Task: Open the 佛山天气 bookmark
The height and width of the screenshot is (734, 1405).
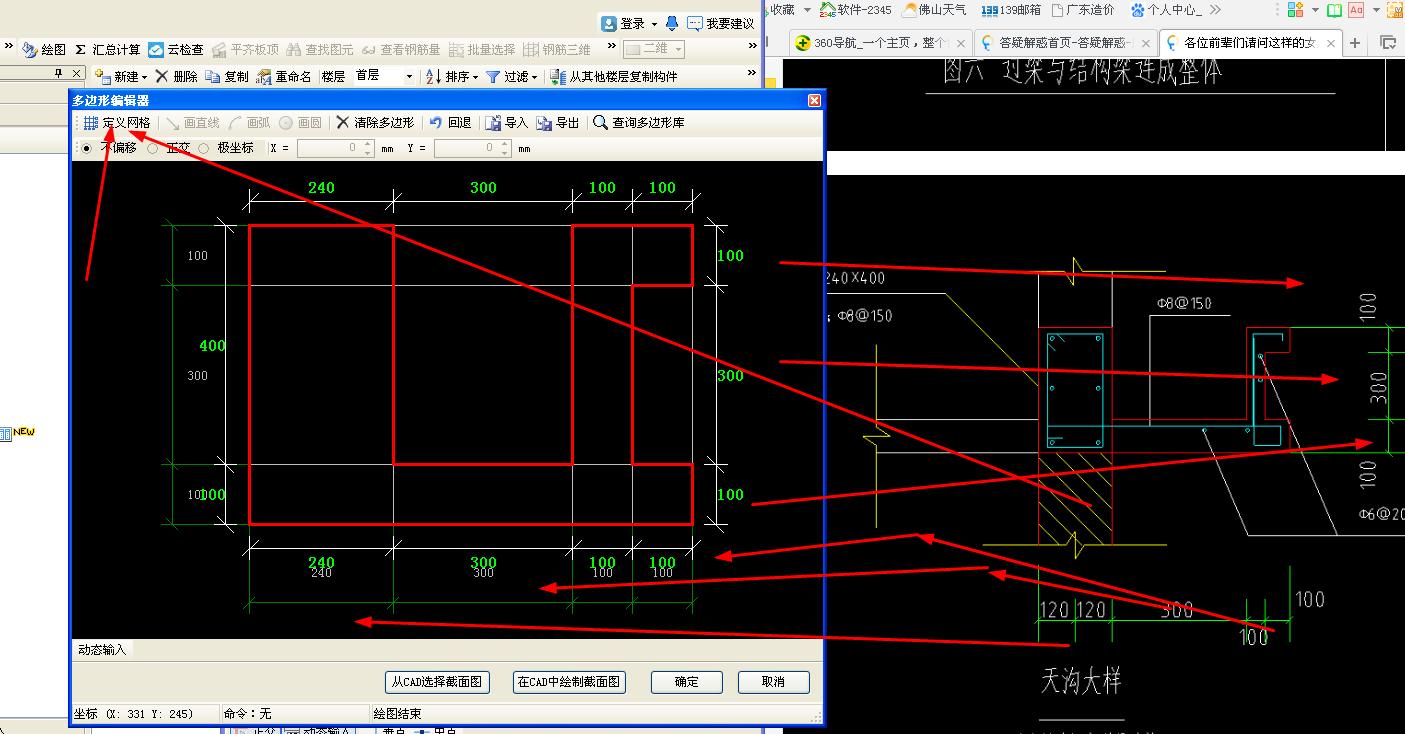Action: (934, 10)
